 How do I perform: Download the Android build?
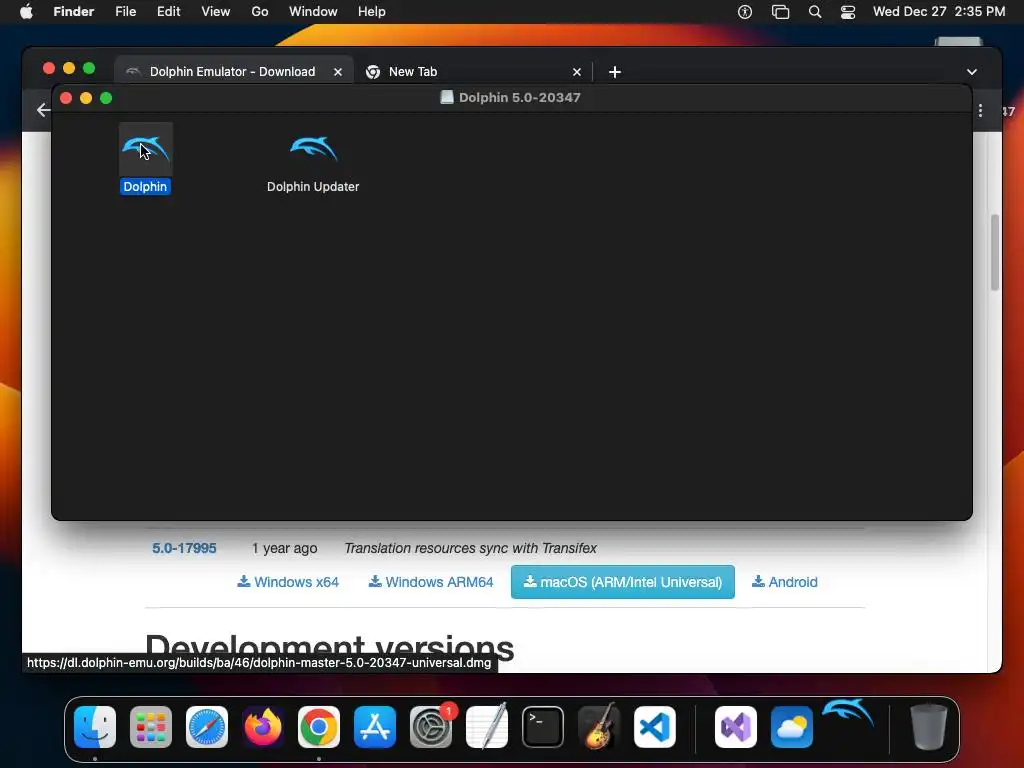point(785,582)
